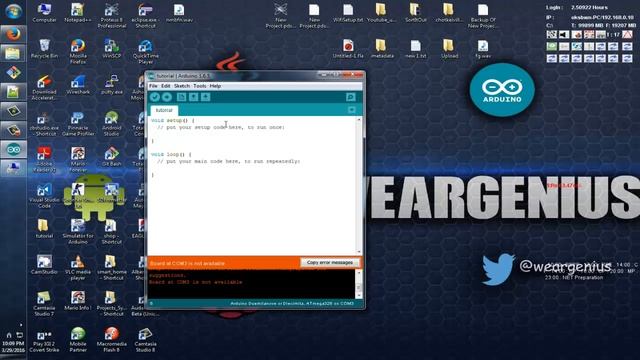Open the Macromedia Flash 8 desktop icon
Viewport: 640px width, 360px height.
click(111, 340)
